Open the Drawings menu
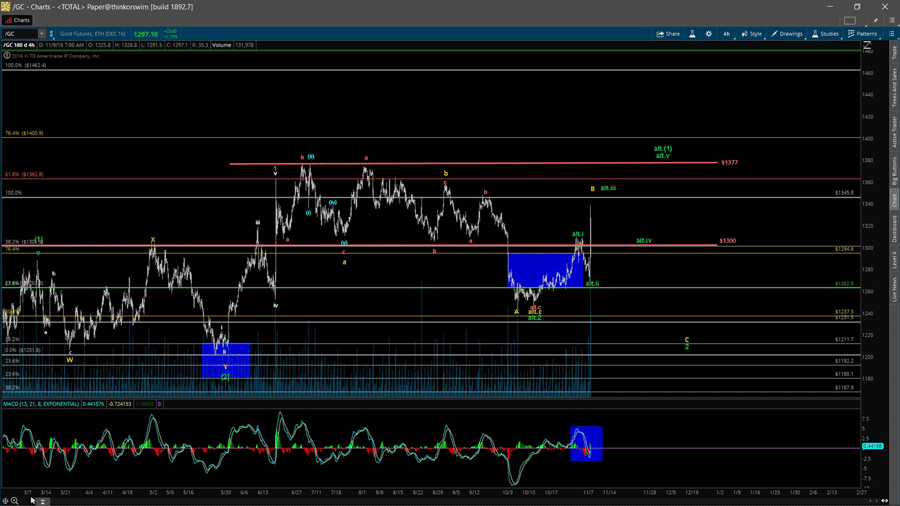900x506 pixels. (x=787, y=34)
